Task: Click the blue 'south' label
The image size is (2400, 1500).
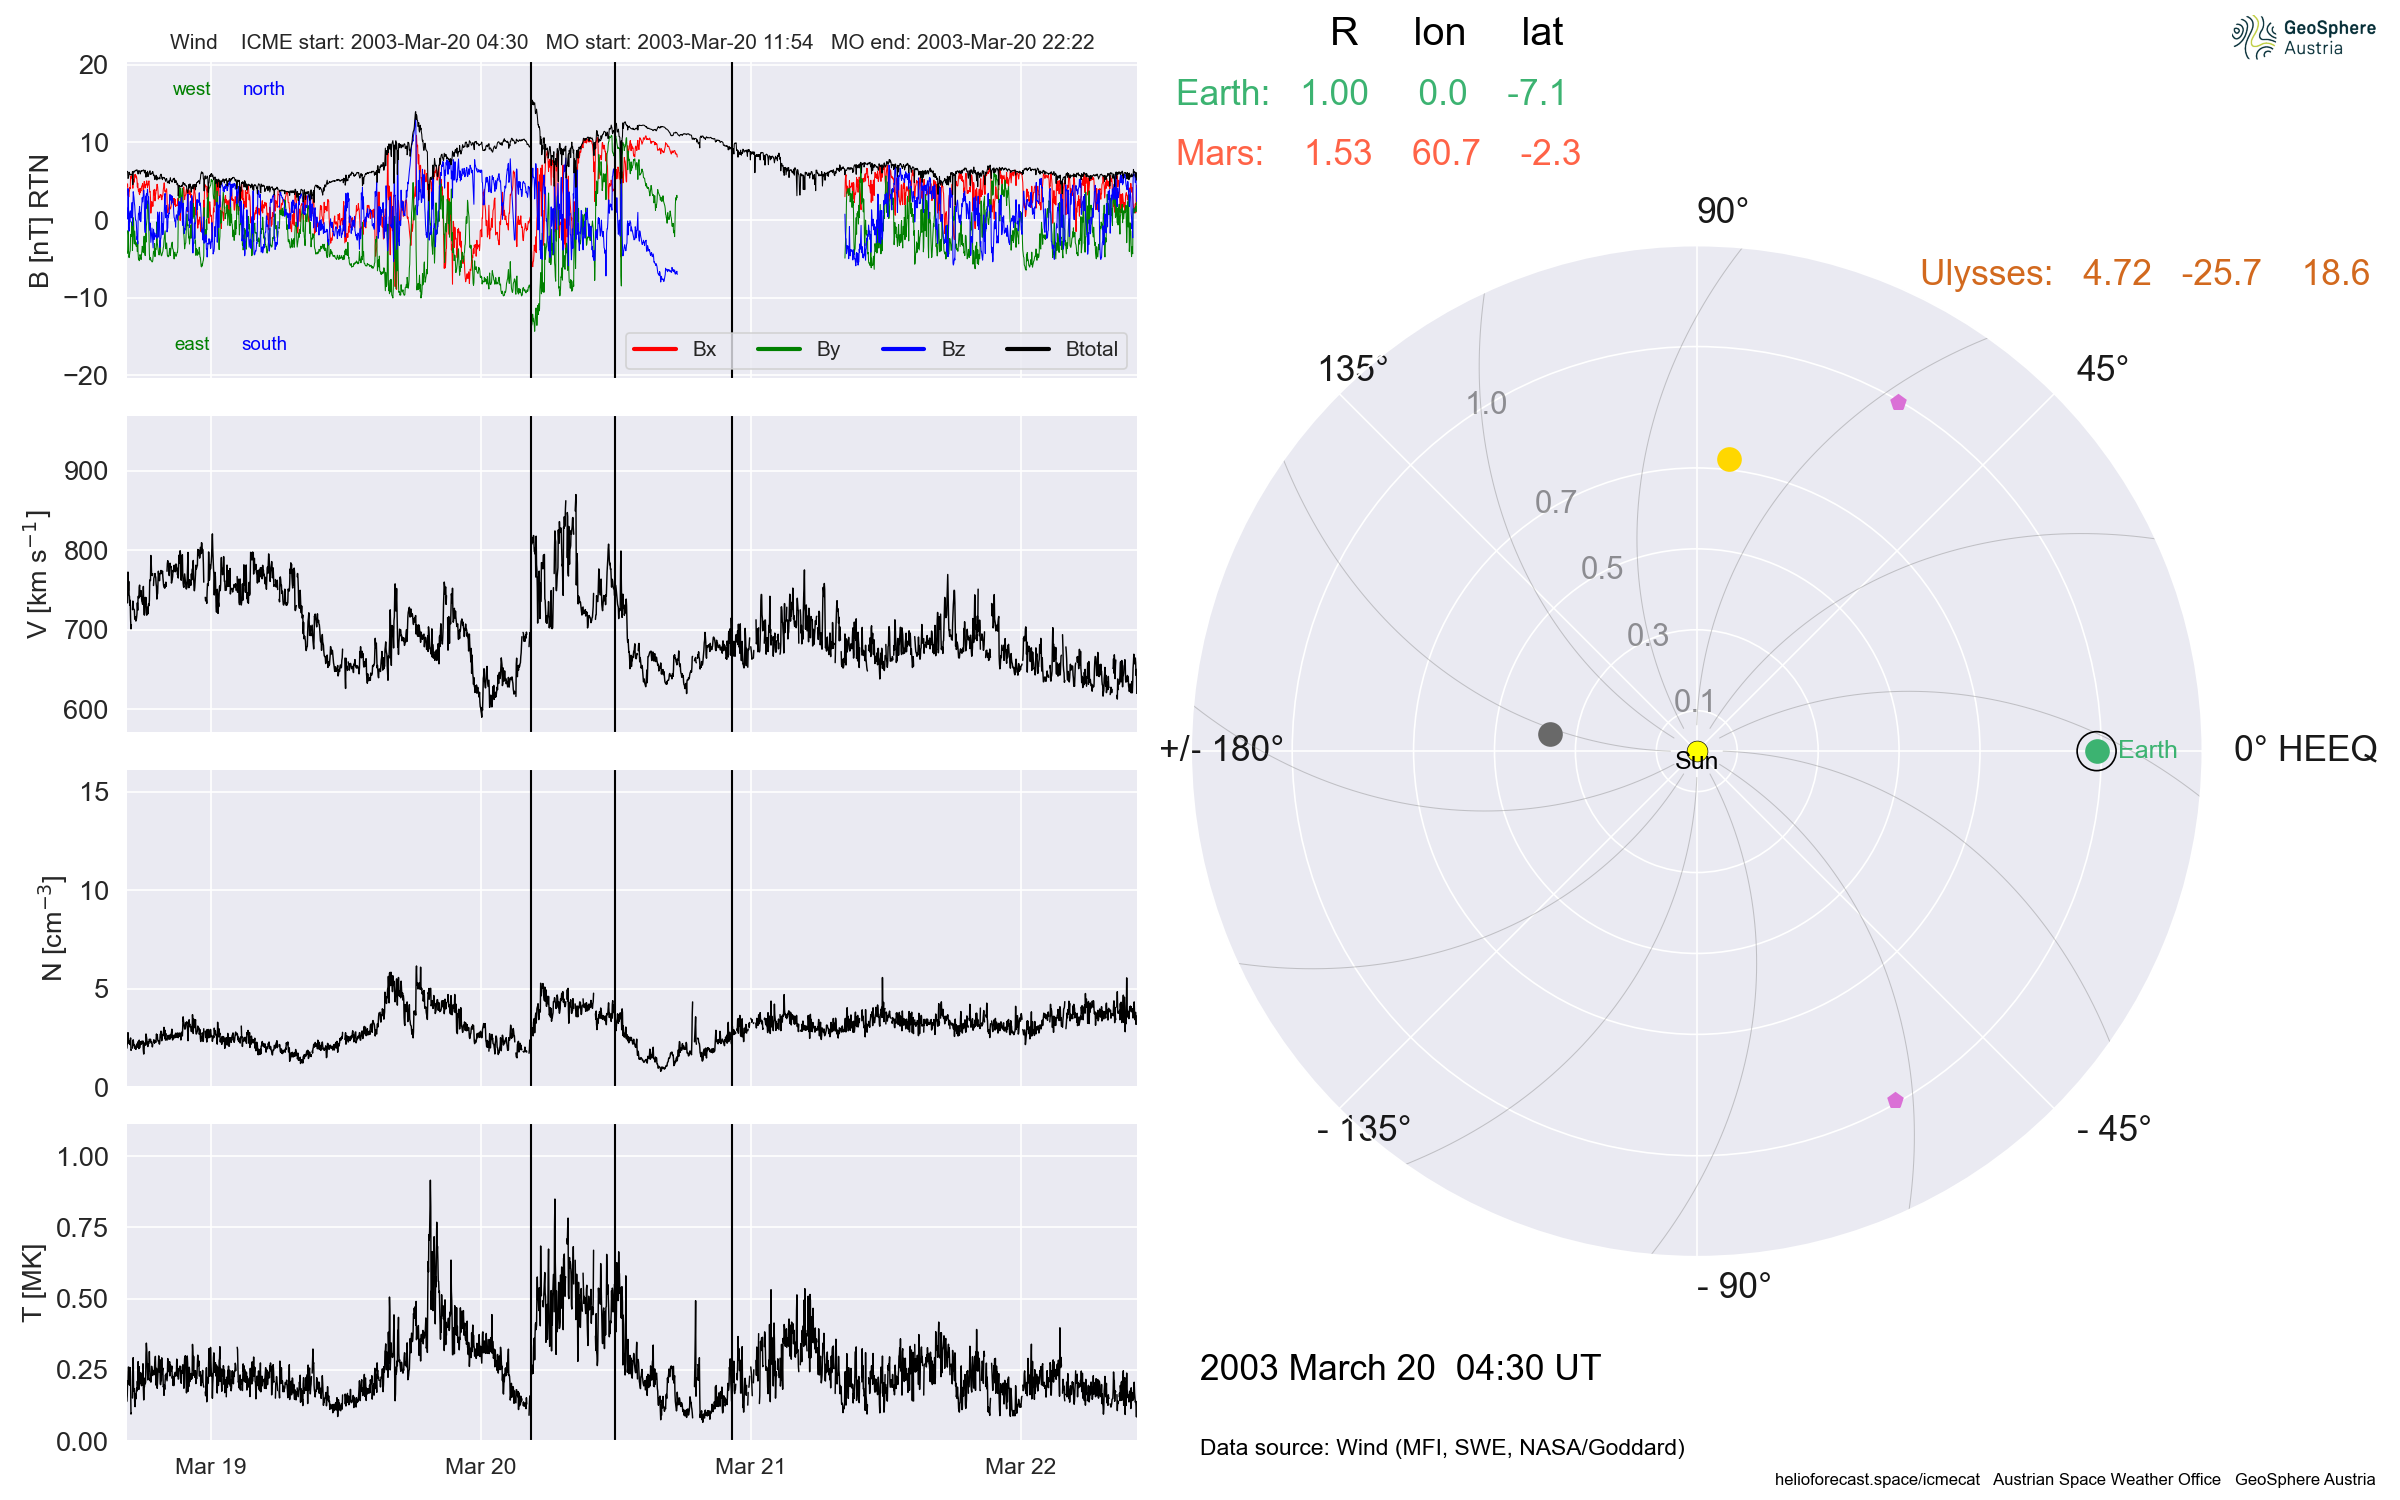Action: (x=264, y=344)
